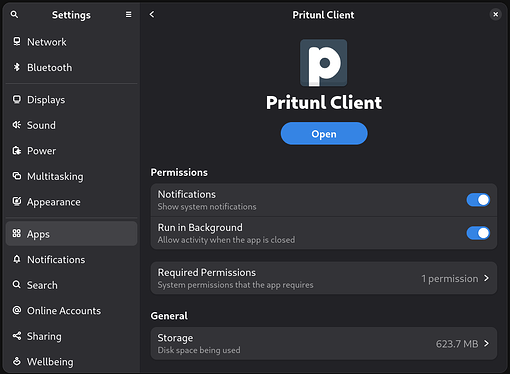
Task: Expand the Storage row chevron
Action: point(487,343)
